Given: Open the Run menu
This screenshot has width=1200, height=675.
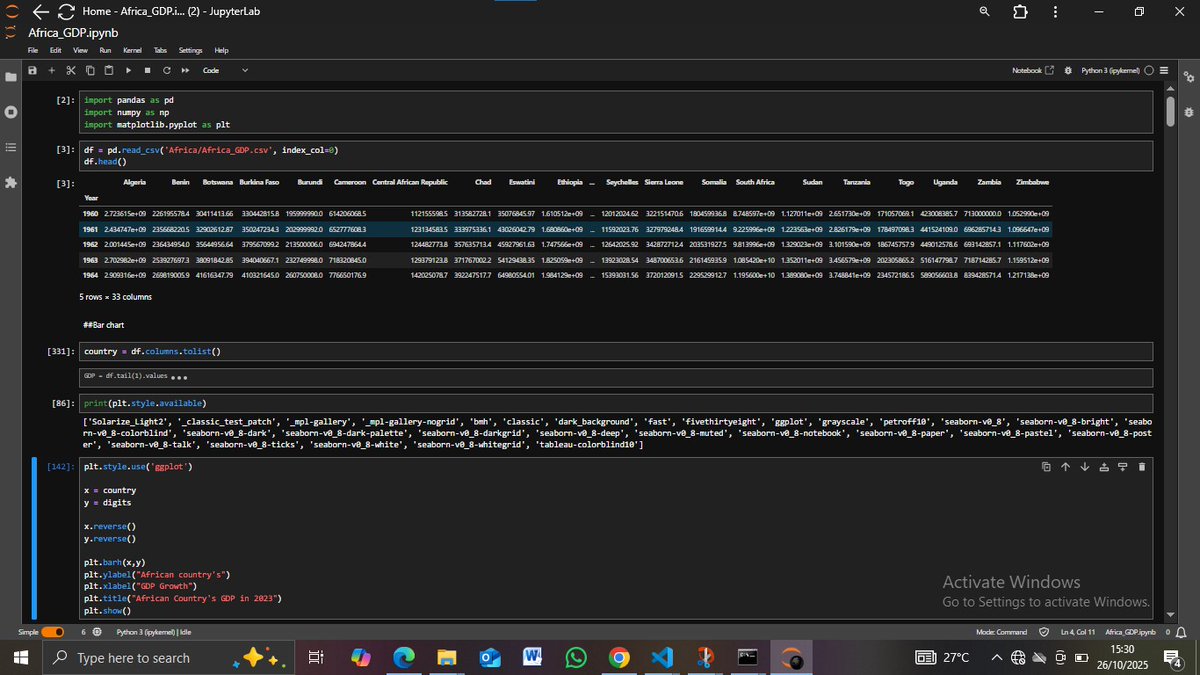Looking at the screenshot, I should (105, 50).
